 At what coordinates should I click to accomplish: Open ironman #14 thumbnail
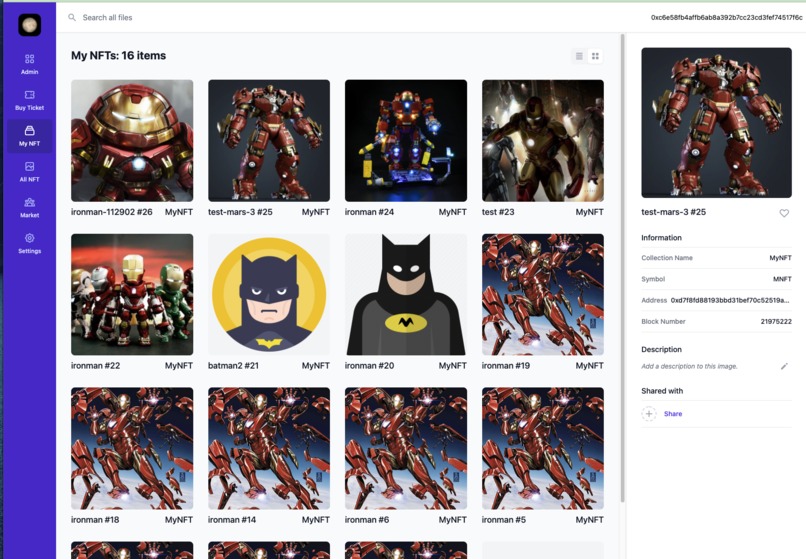pos(269,448)
